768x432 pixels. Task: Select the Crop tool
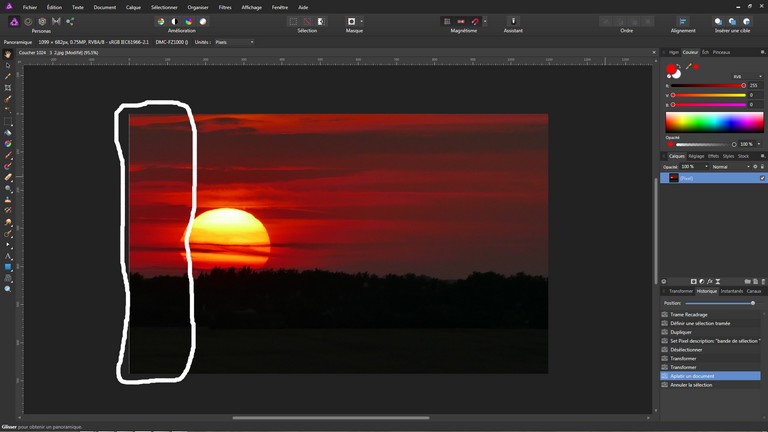tap(8, 88)
